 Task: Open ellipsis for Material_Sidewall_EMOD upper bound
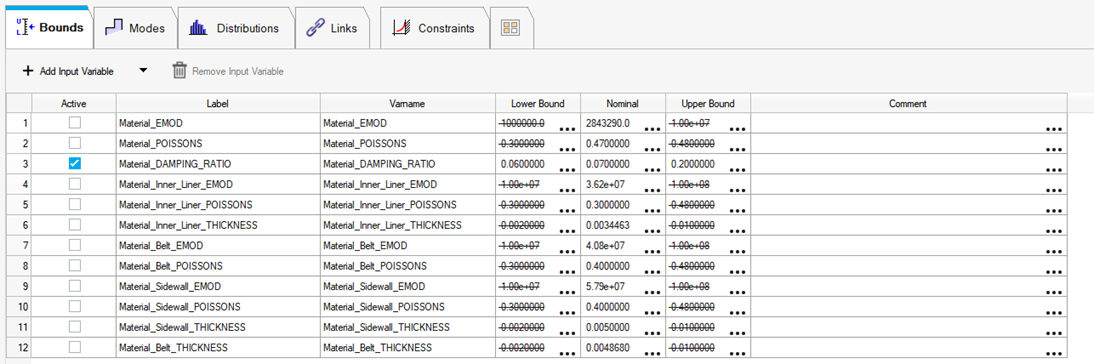click(738, 292)
